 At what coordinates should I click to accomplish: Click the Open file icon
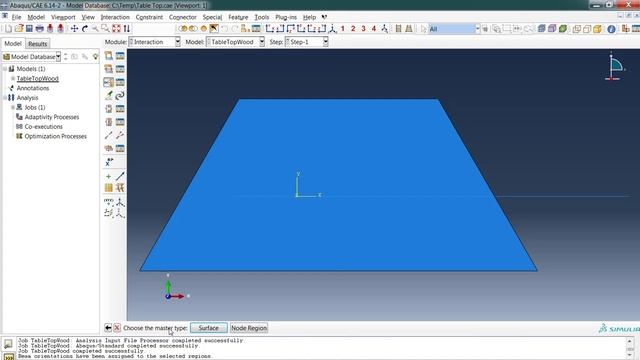19,29
